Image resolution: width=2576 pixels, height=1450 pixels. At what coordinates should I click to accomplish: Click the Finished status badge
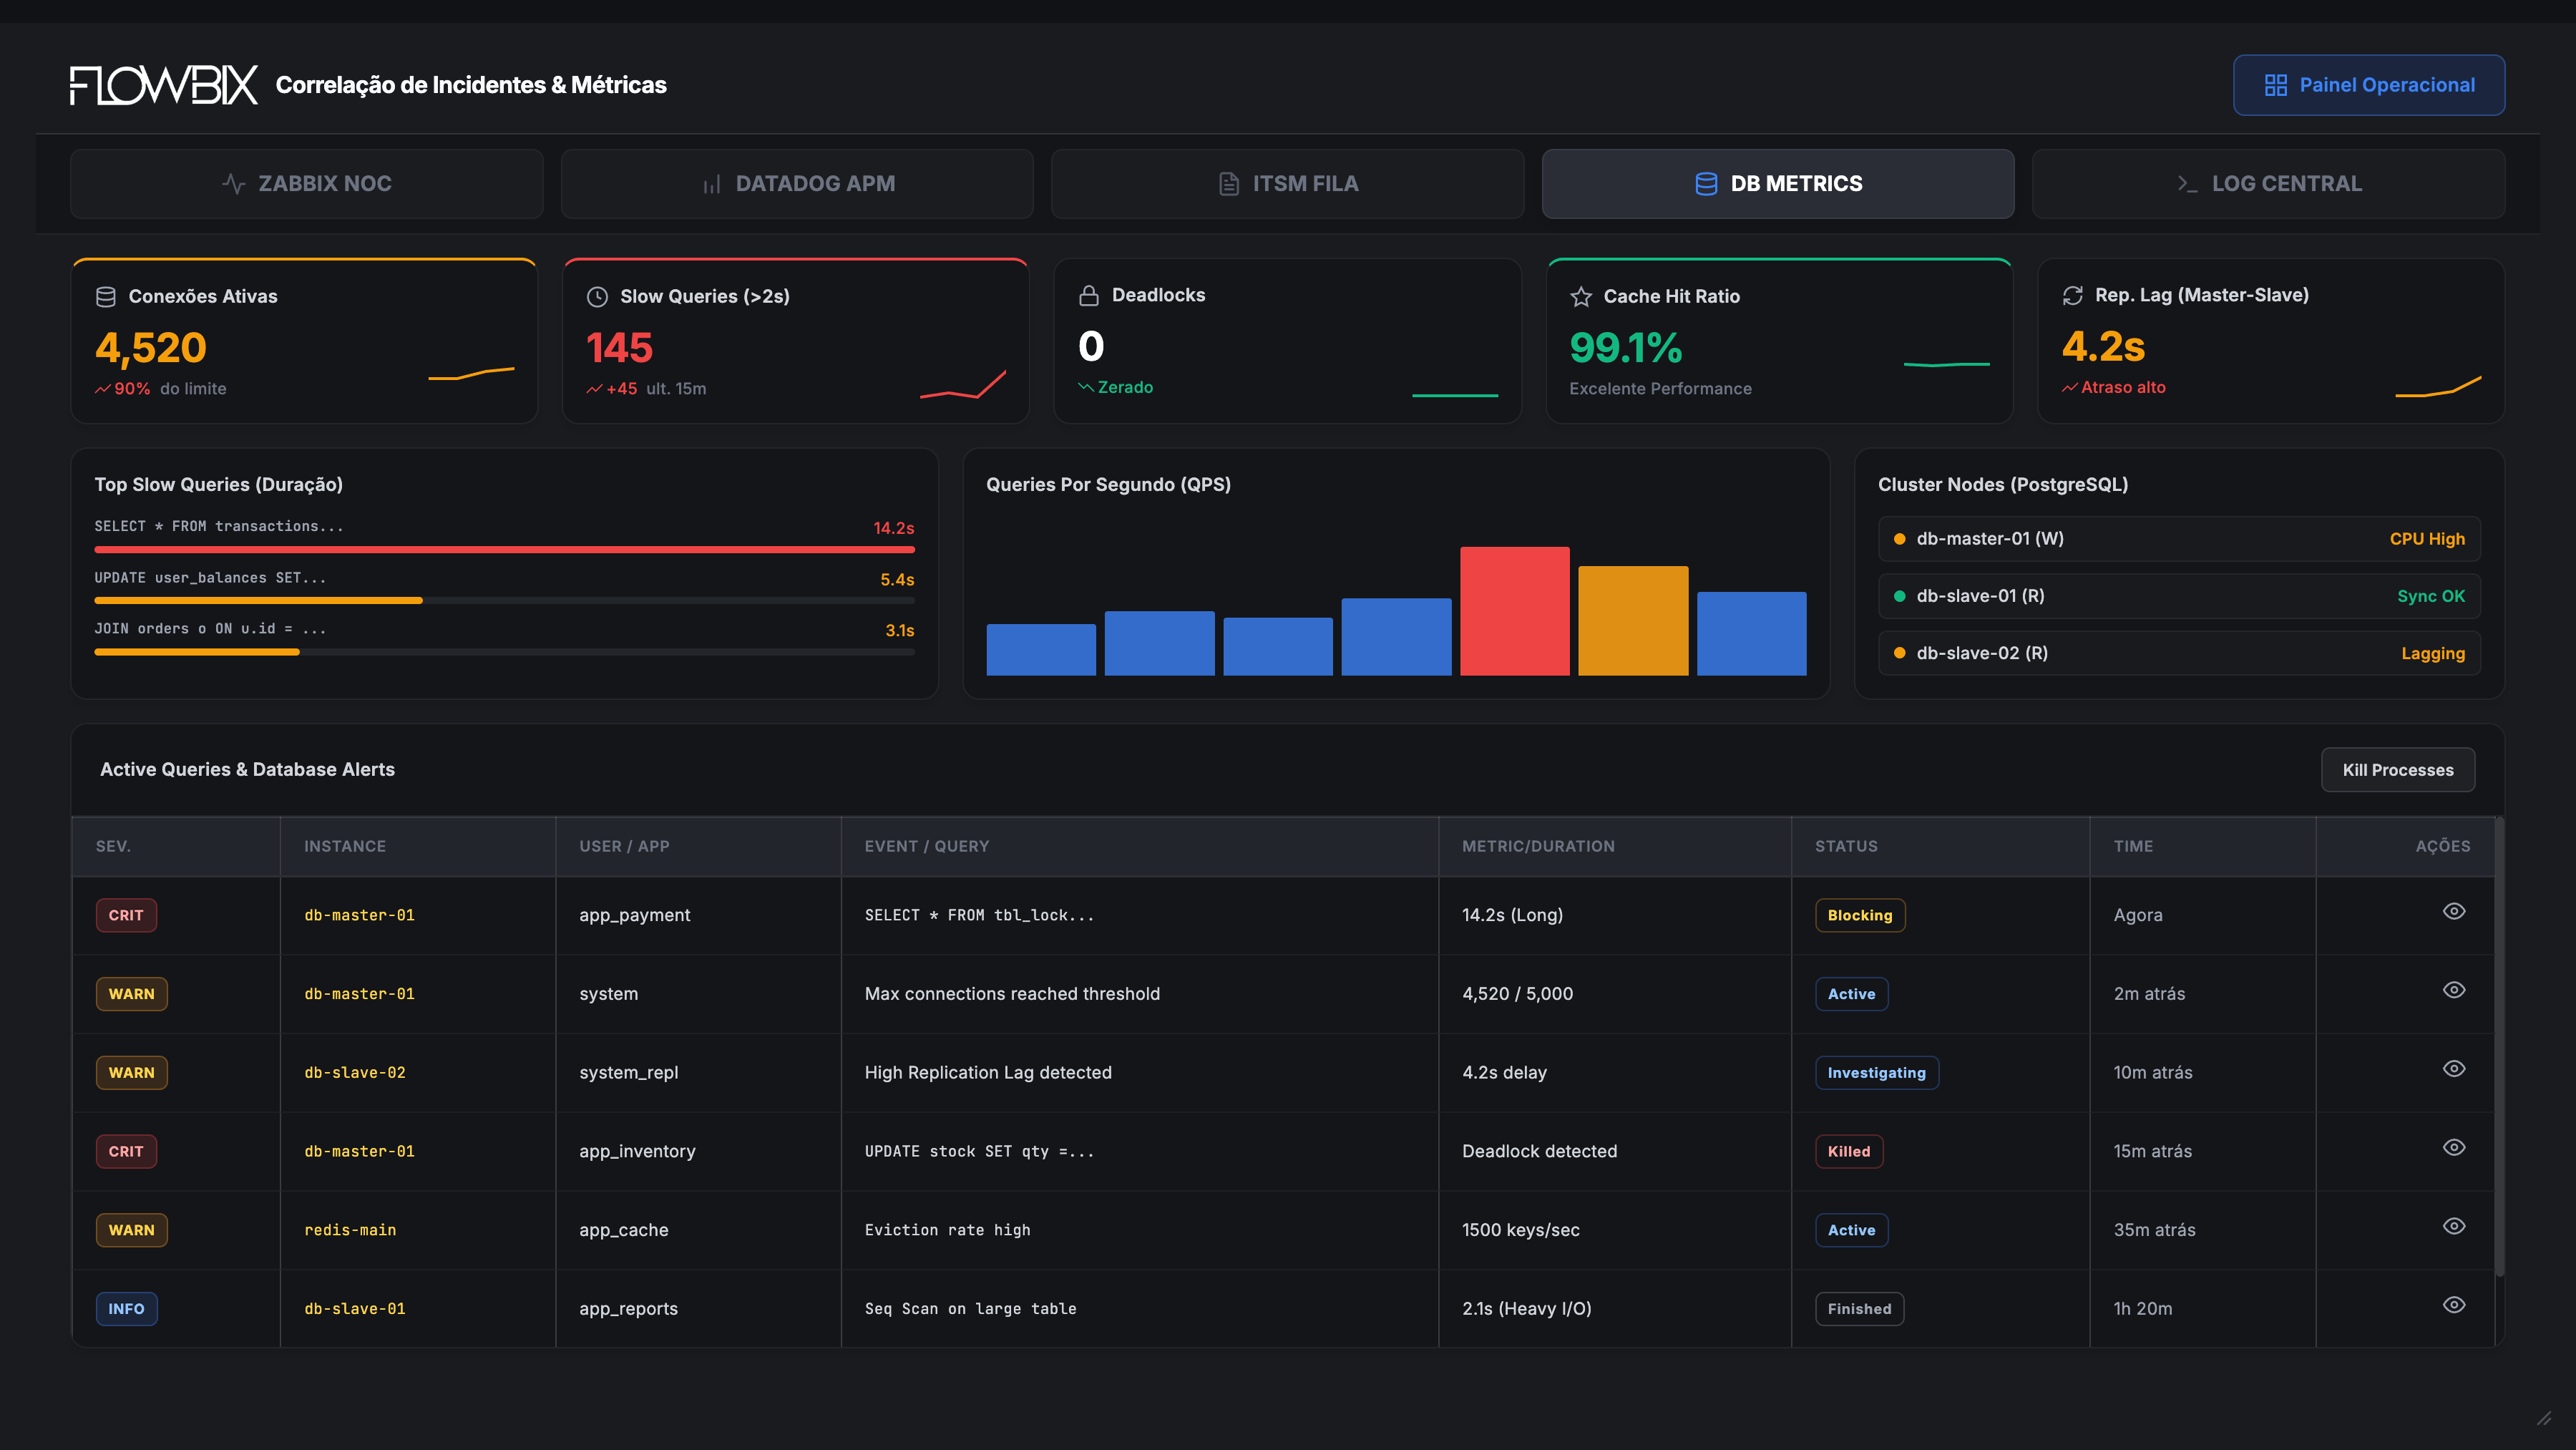click(1859, 1309)
